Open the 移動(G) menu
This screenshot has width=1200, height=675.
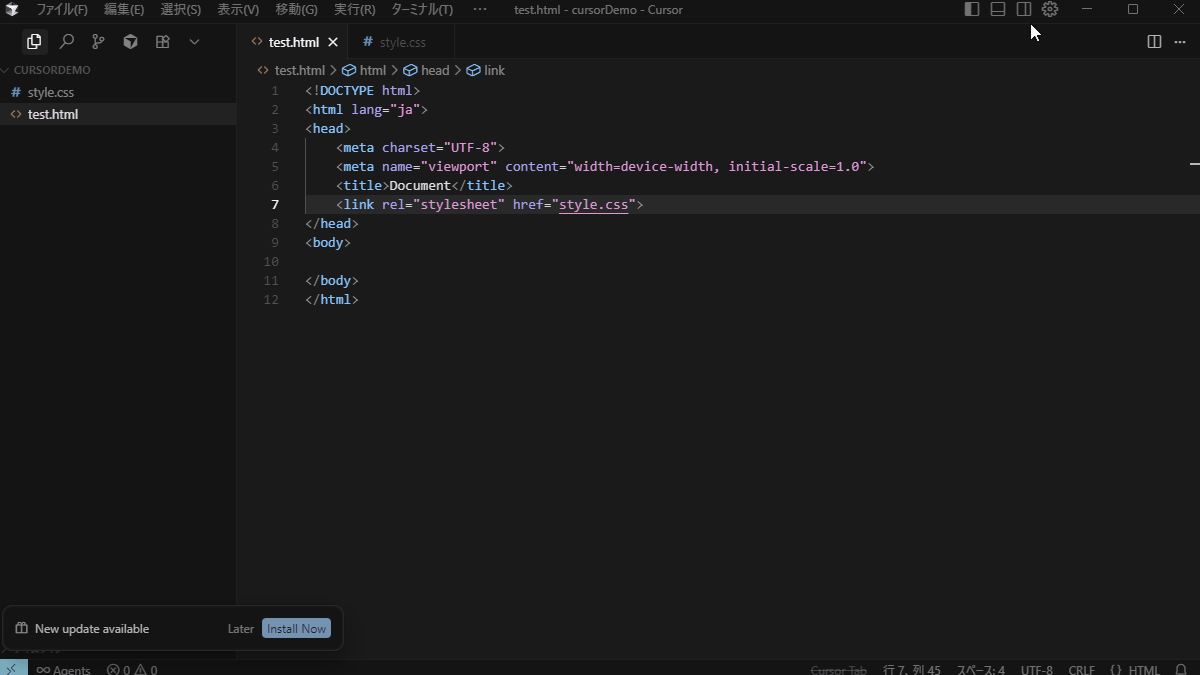(x=296, y=10)
